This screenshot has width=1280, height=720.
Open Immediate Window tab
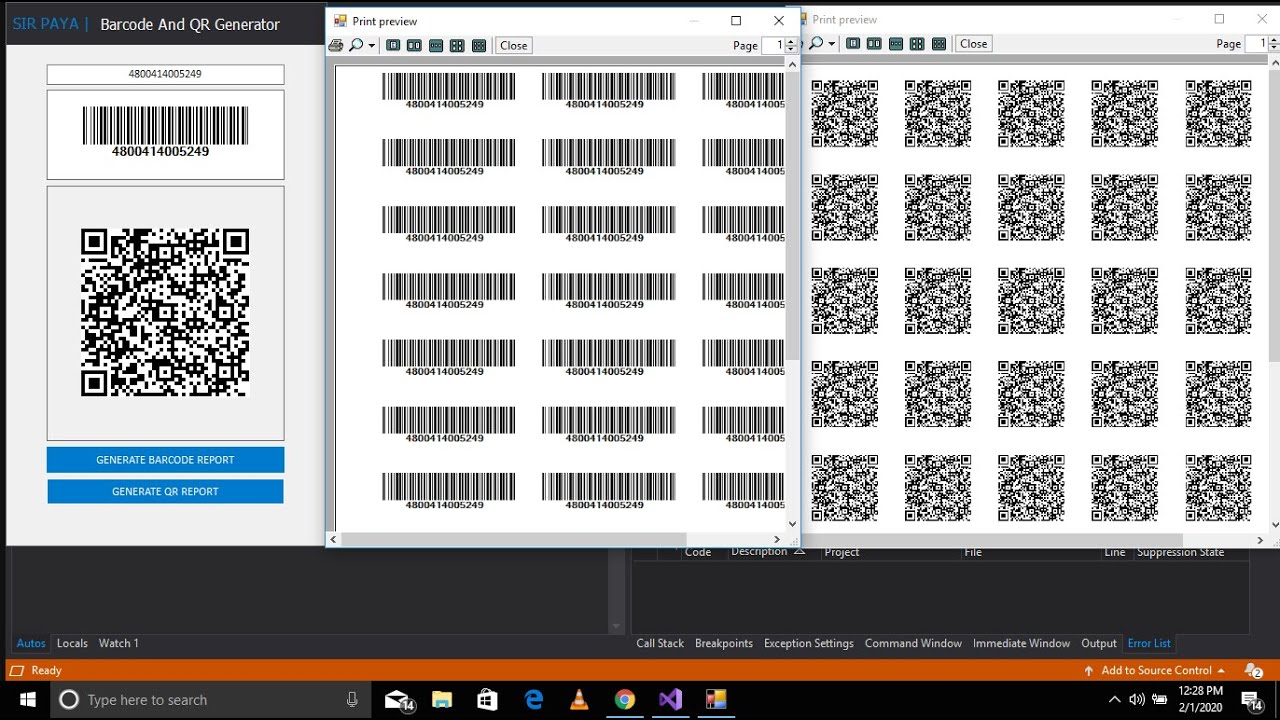(x=1021, y=643)
